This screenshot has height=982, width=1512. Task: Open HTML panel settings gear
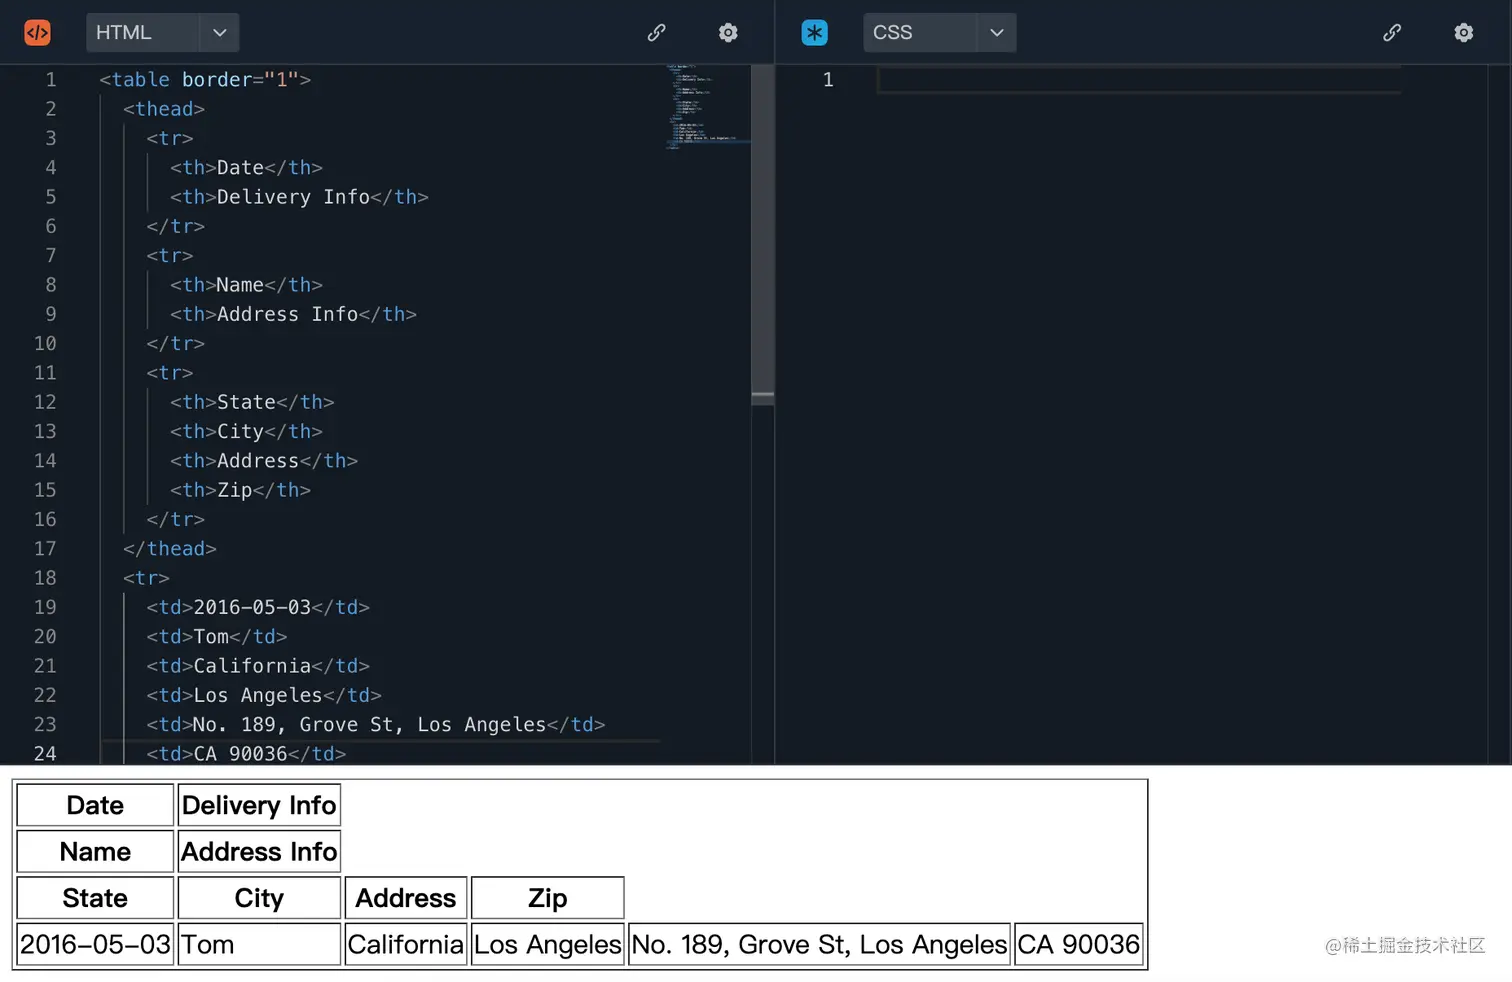coord(728,33)
